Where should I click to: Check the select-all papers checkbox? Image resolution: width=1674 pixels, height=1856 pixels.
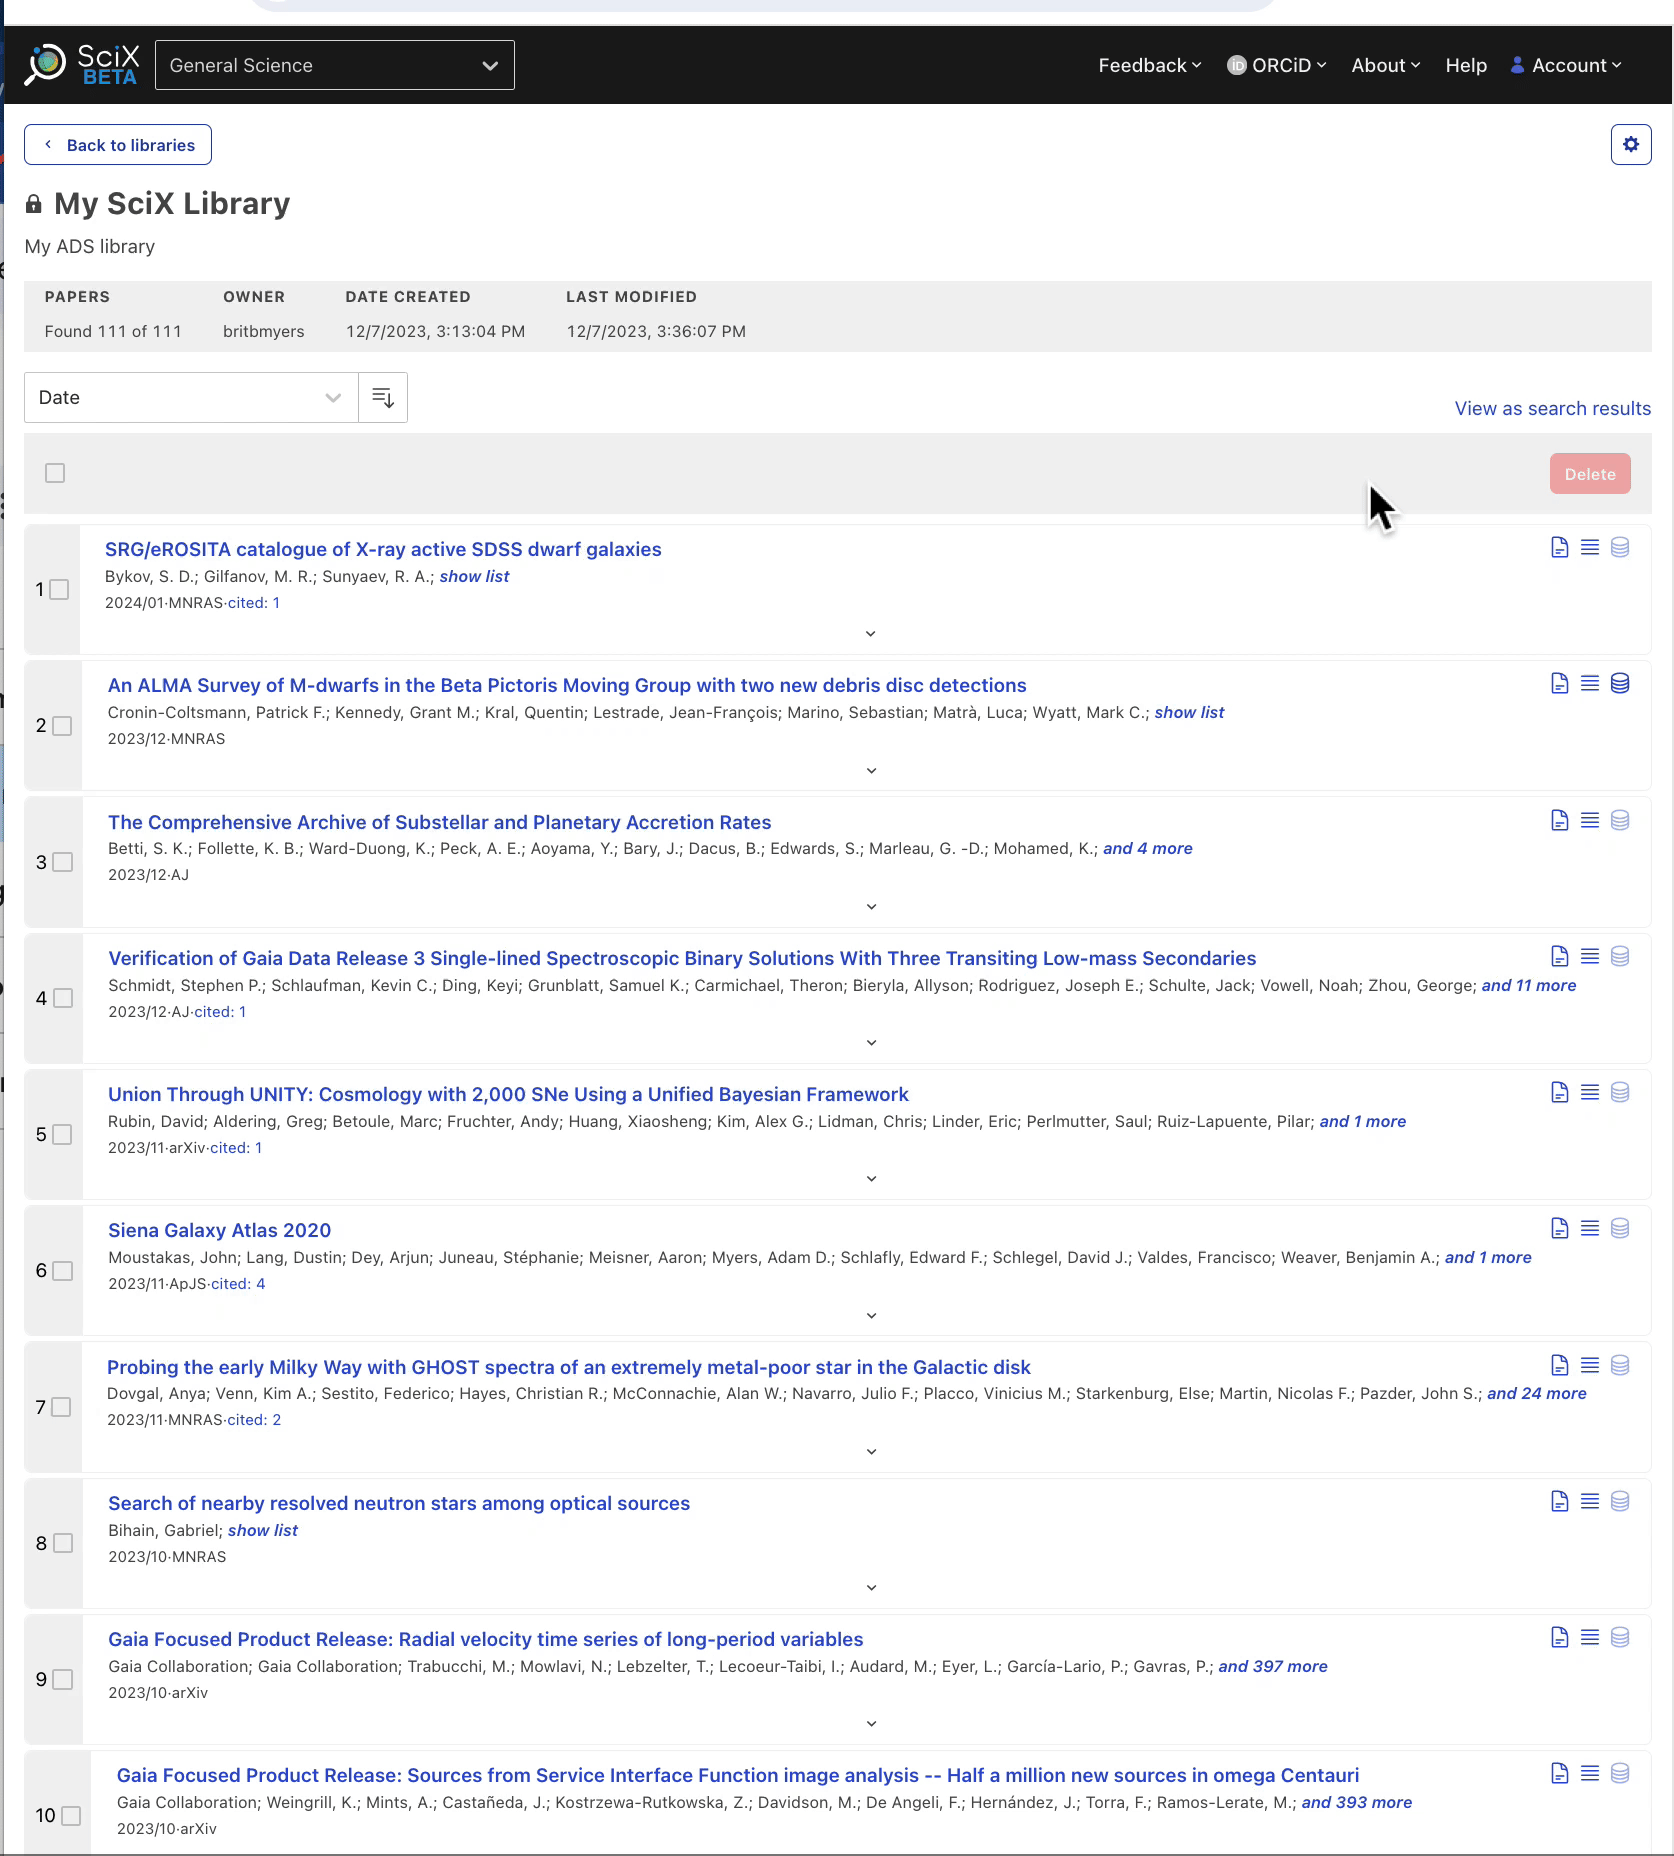pyautogui.click(x=55, y=473)
